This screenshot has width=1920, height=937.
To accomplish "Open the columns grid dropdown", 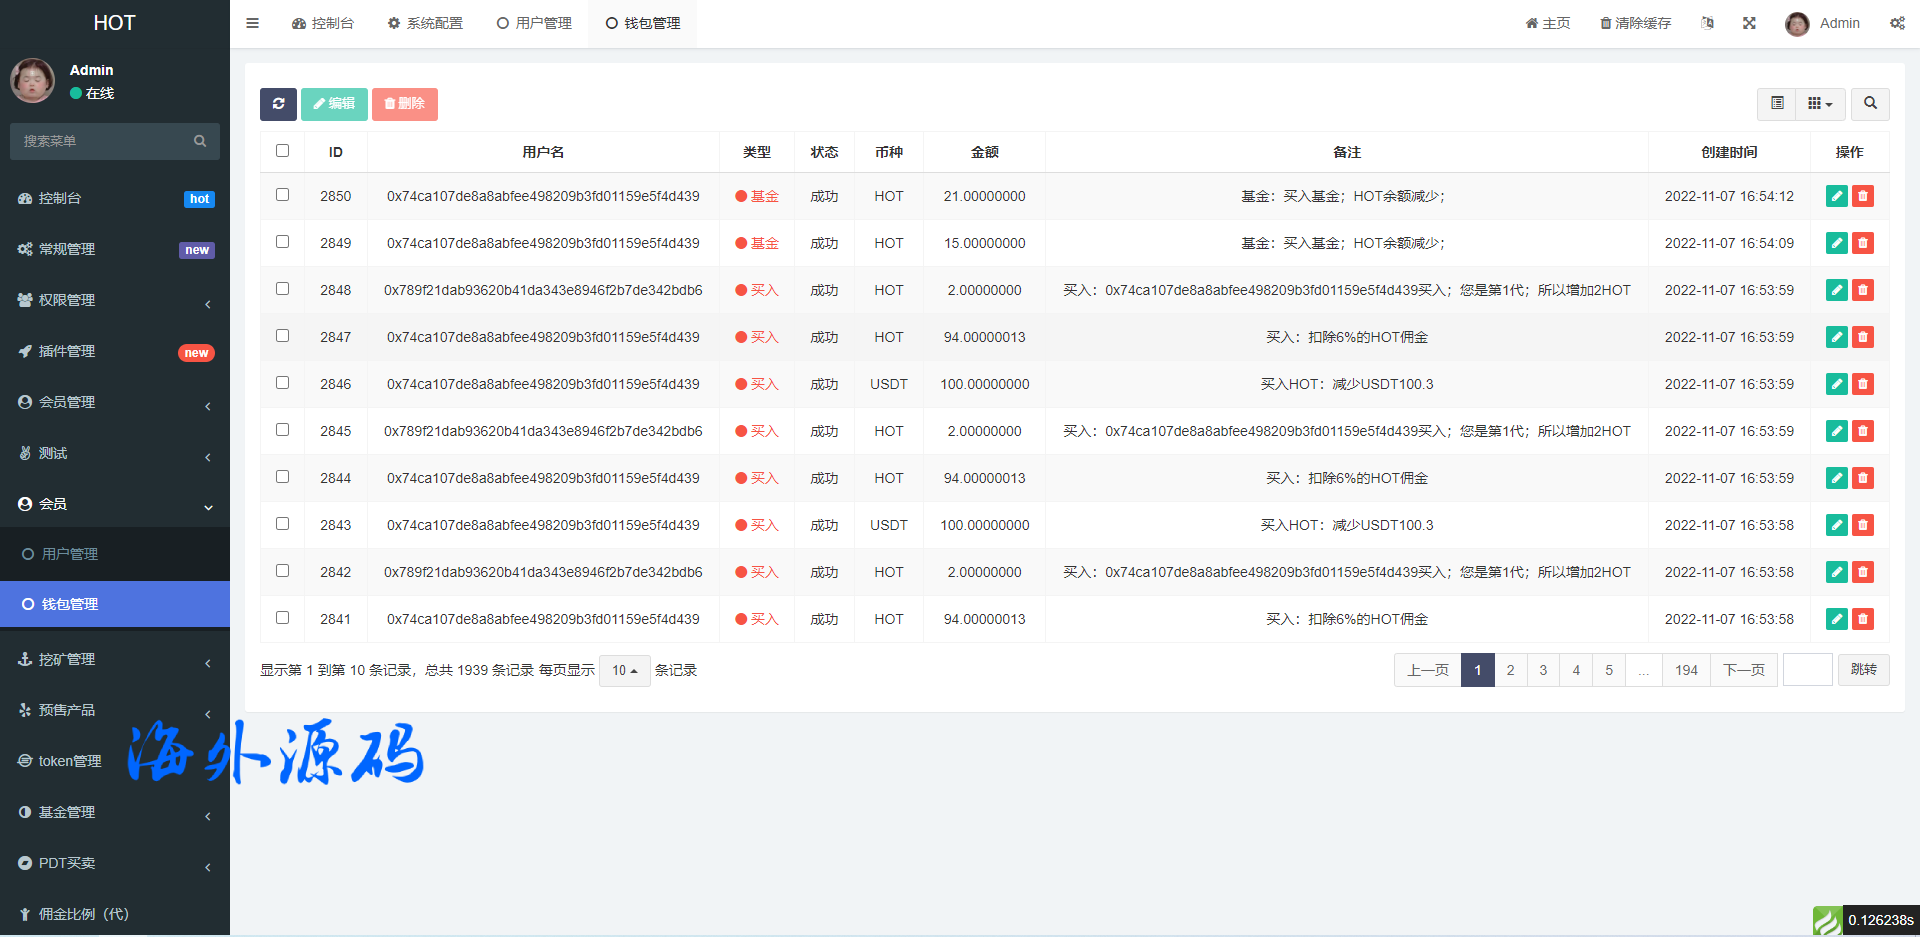I will point(1819,104).
